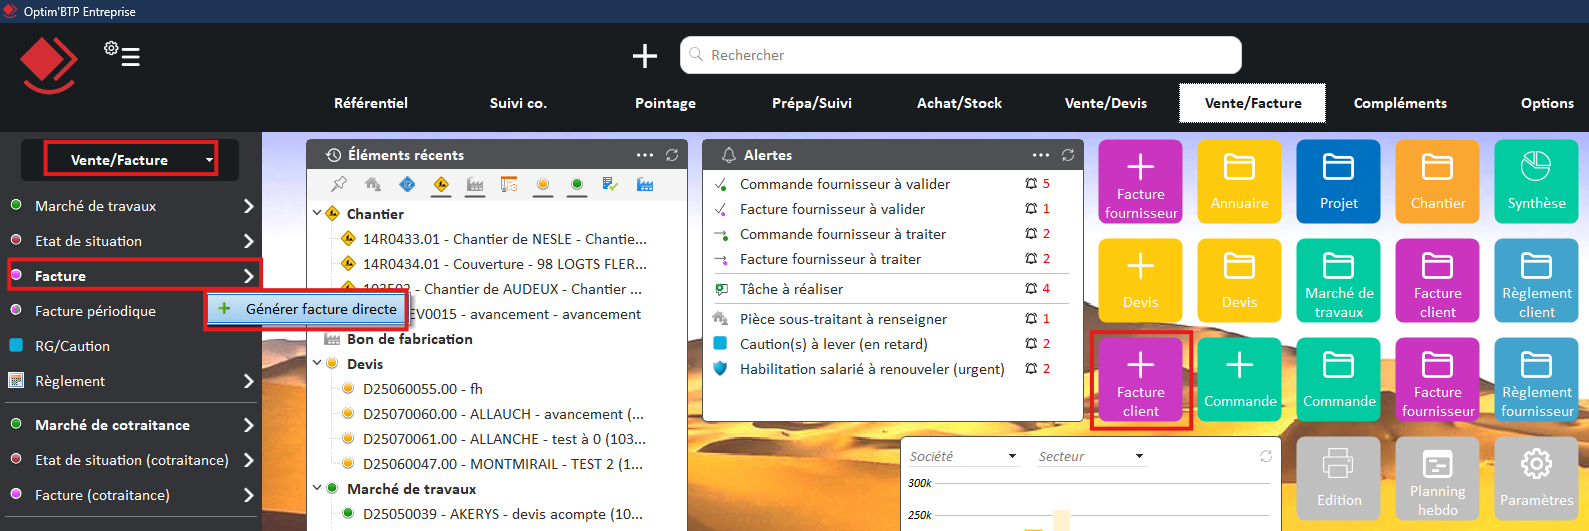
Task: Click the Rechercher search field
Action: [x=960, y=55]
